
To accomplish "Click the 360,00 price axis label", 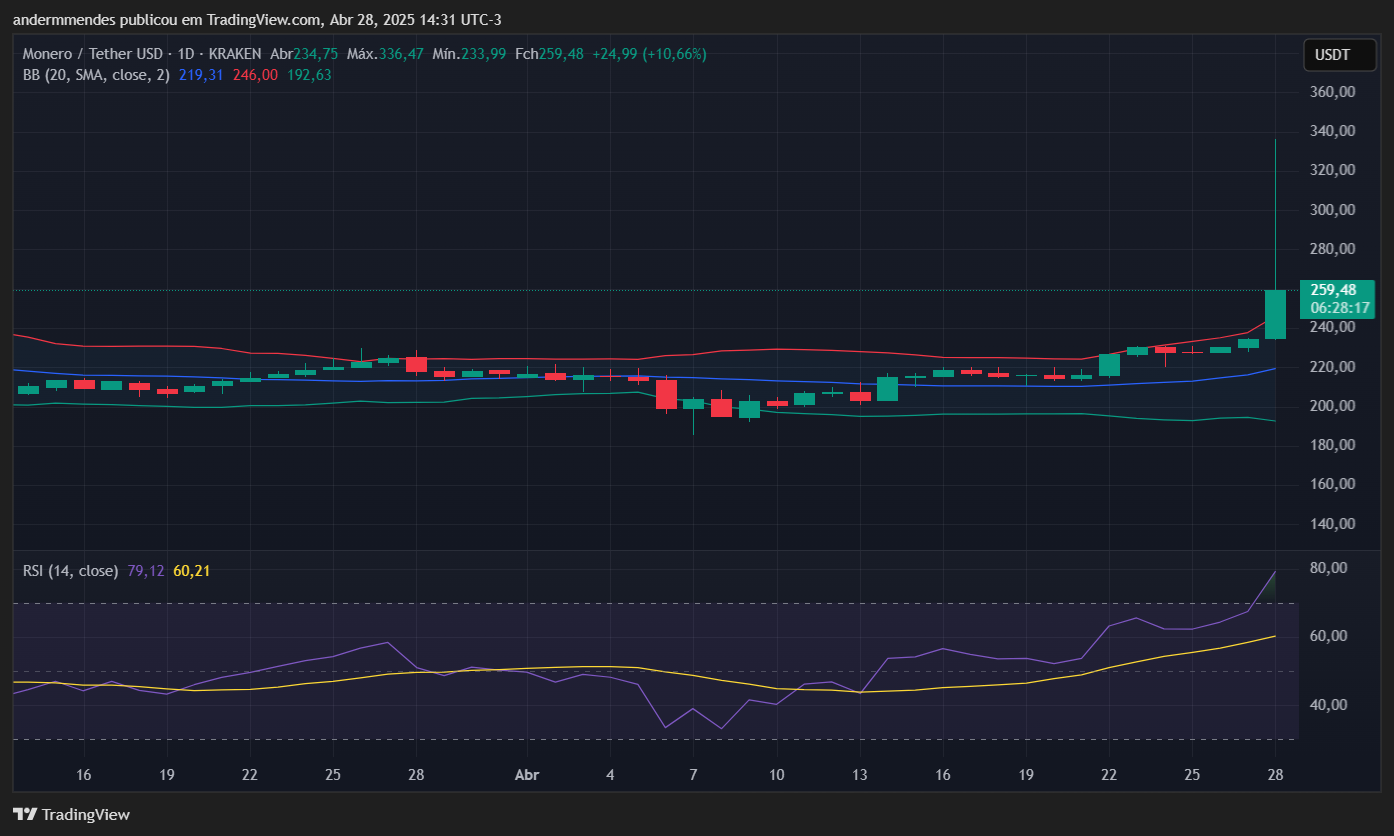I will pos(1333,92).
